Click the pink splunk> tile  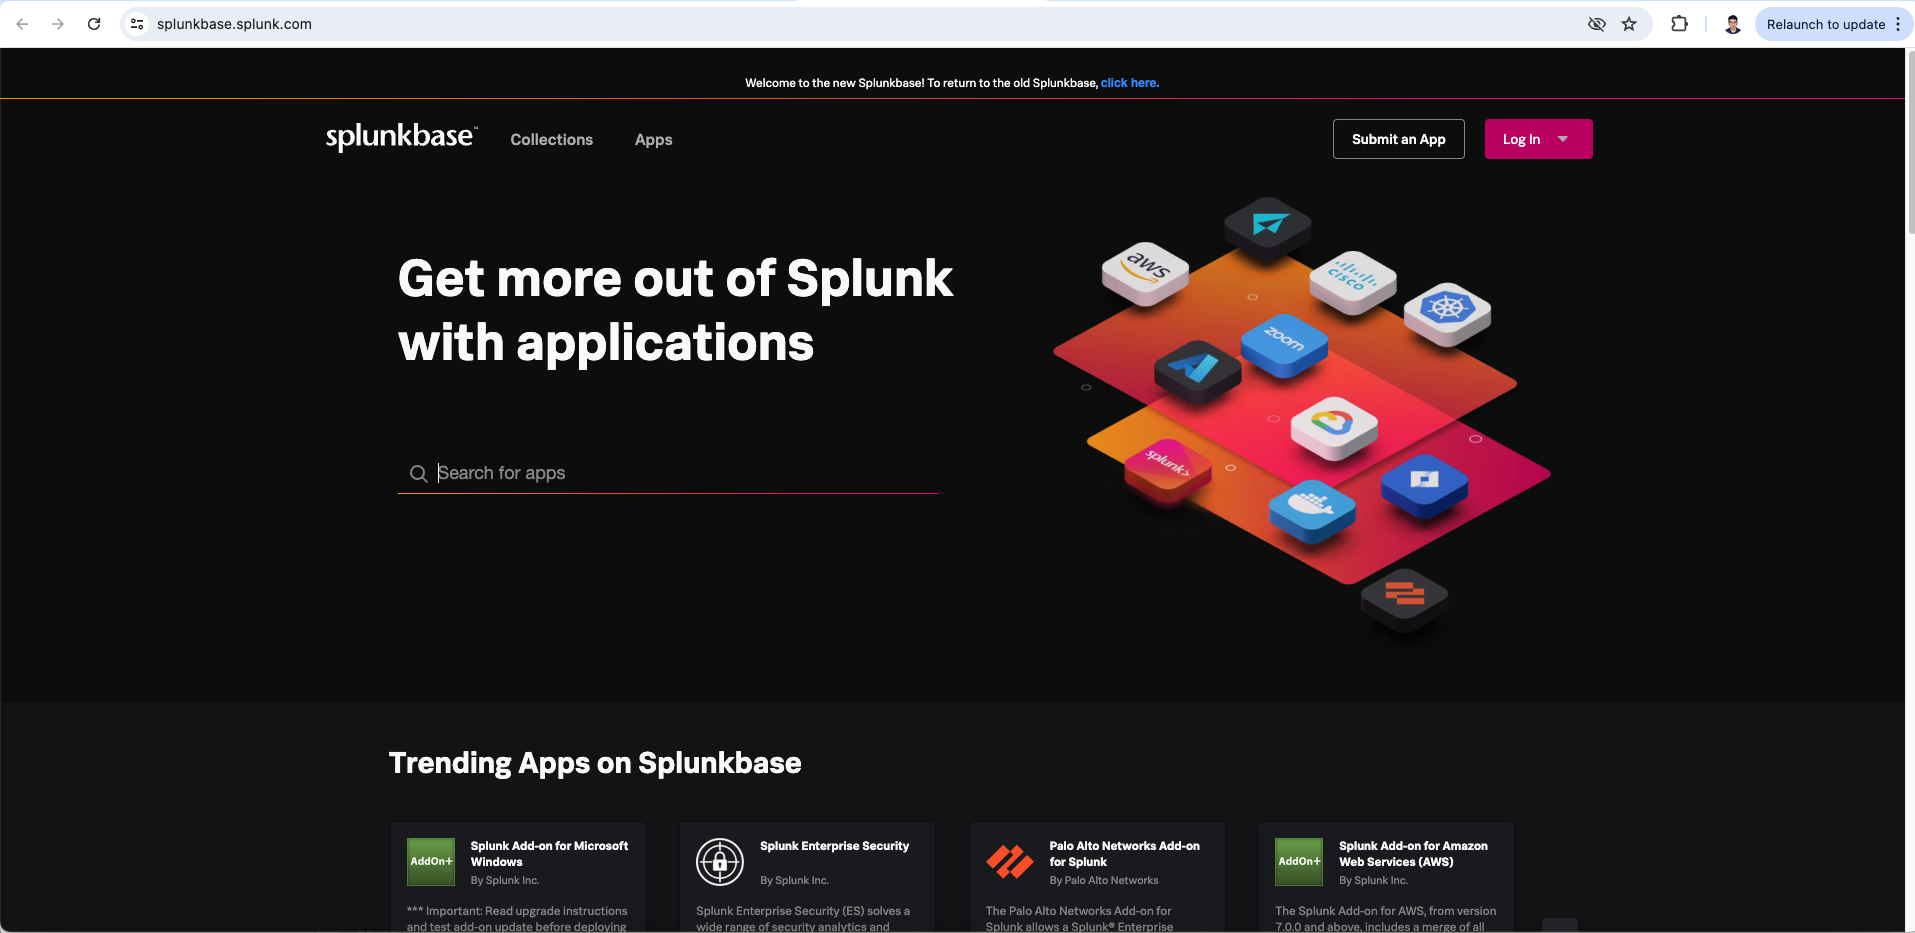point(1168,469)
